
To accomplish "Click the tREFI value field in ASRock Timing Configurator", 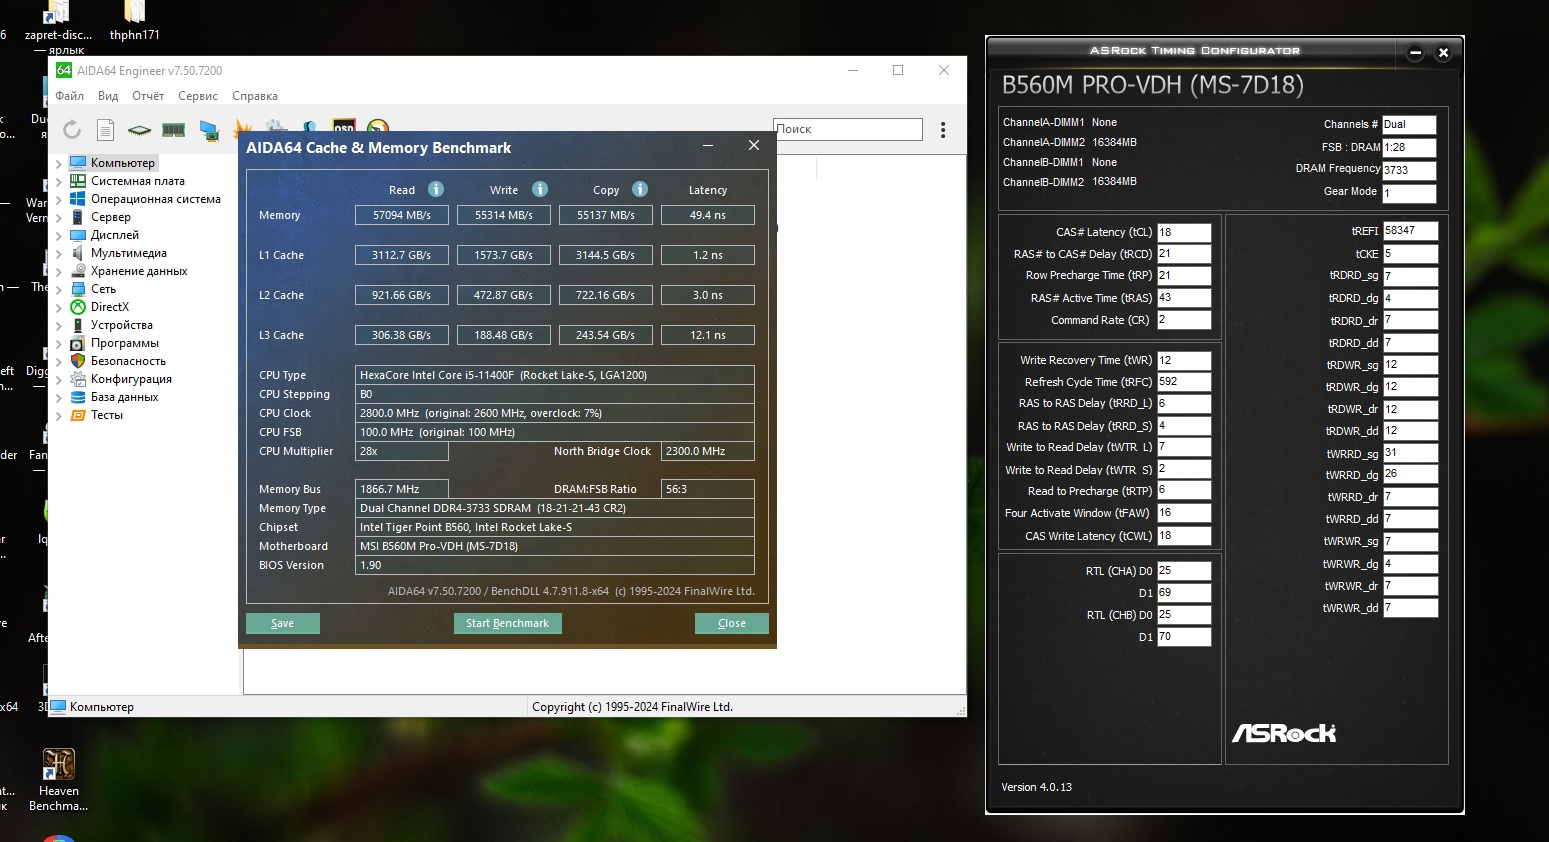I will (x=1411, y=231).
